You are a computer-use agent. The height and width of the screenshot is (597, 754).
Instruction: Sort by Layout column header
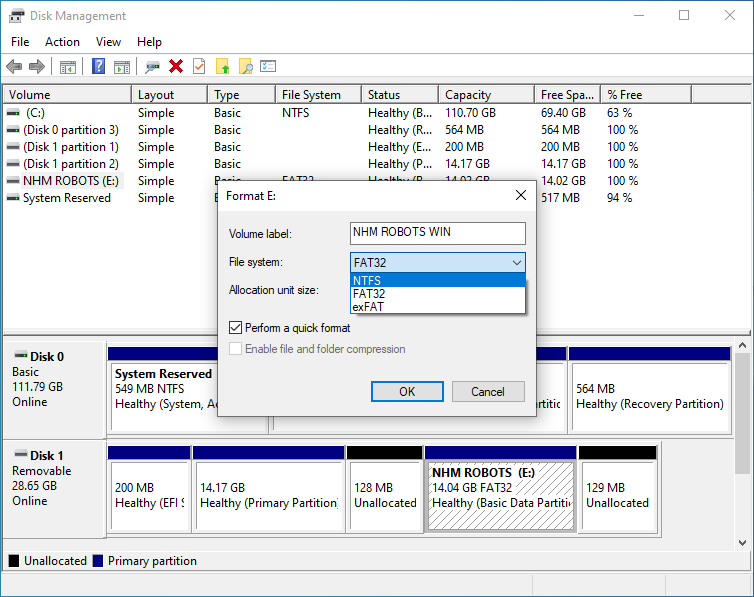point(170,95)
